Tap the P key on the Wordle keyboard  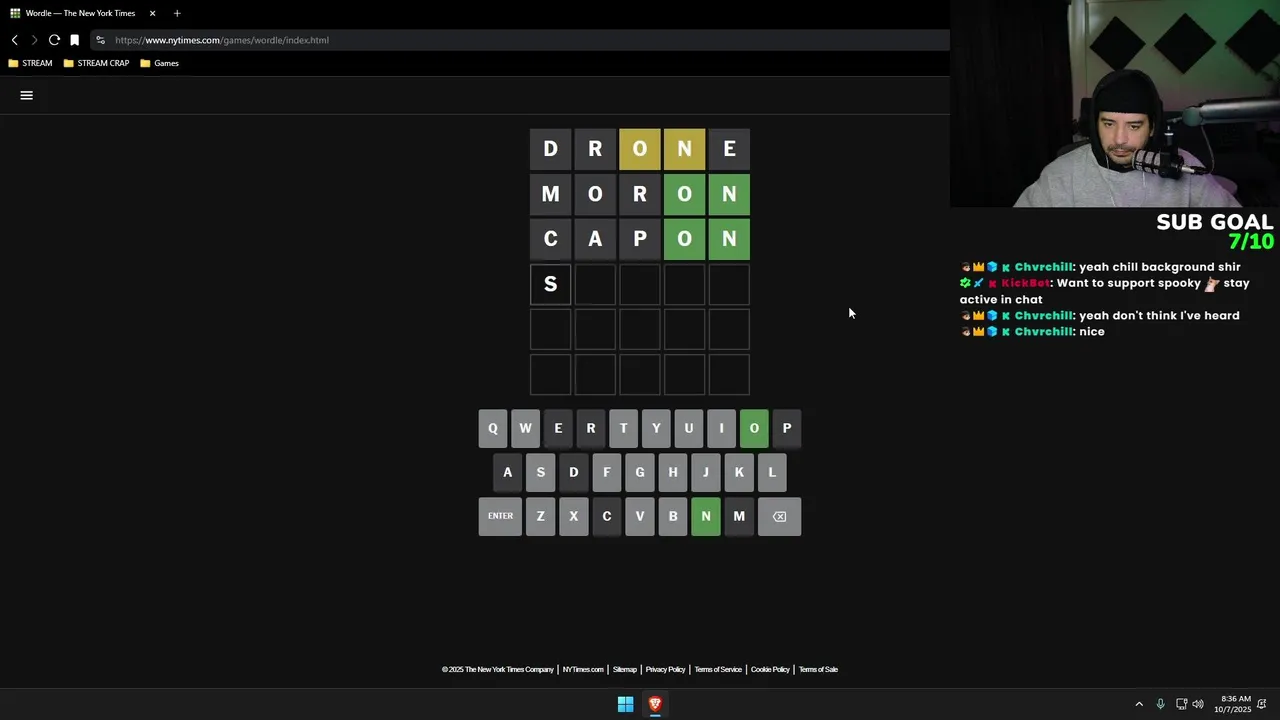(787, 428)
